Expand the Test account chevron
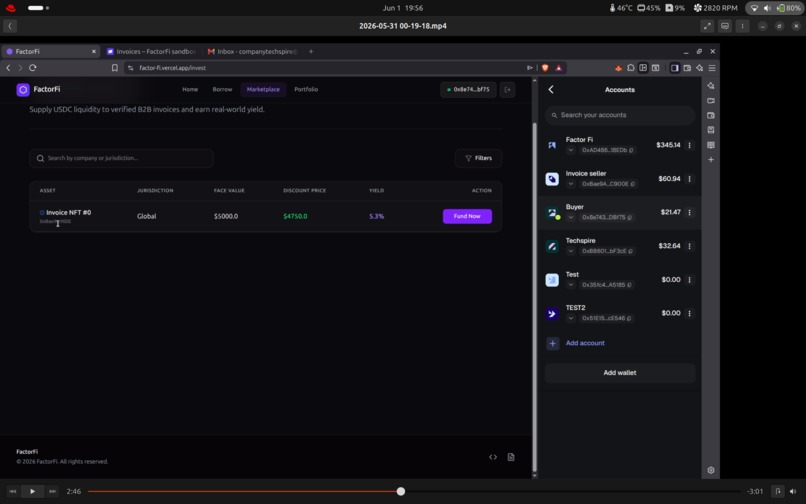806x504 pixels. point(571,284)
